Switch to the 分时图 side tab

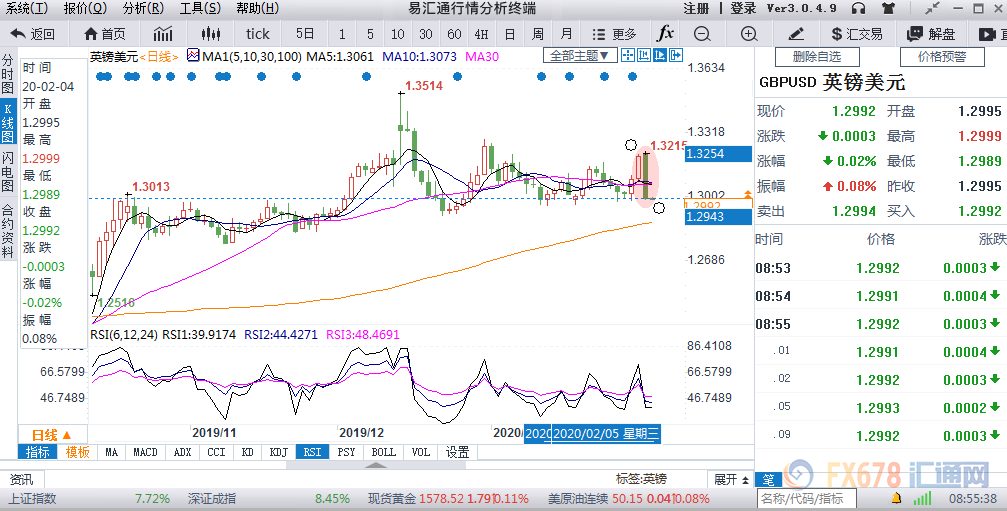[x=7, y=74]
